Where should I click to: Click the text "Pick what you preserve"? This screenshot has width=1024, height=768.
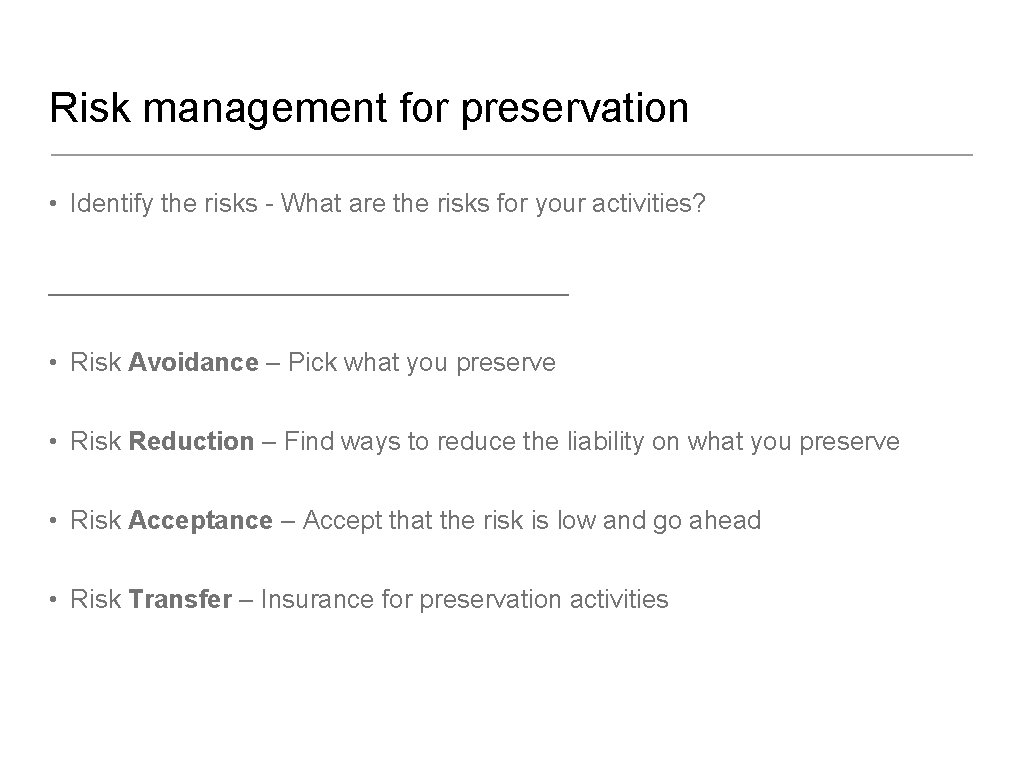pos(421,362)
